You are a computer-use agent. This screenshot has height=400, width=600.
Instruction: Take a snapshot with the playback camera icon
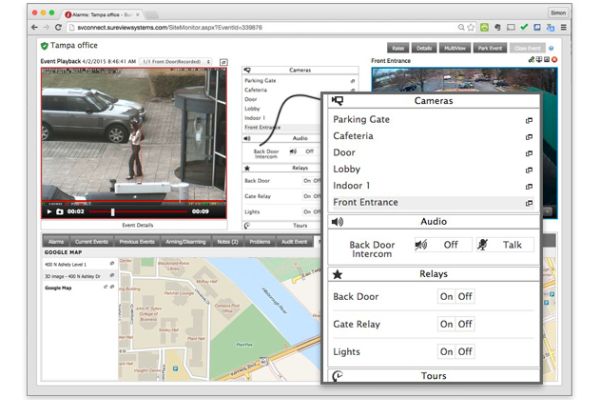tap(60, 211)
